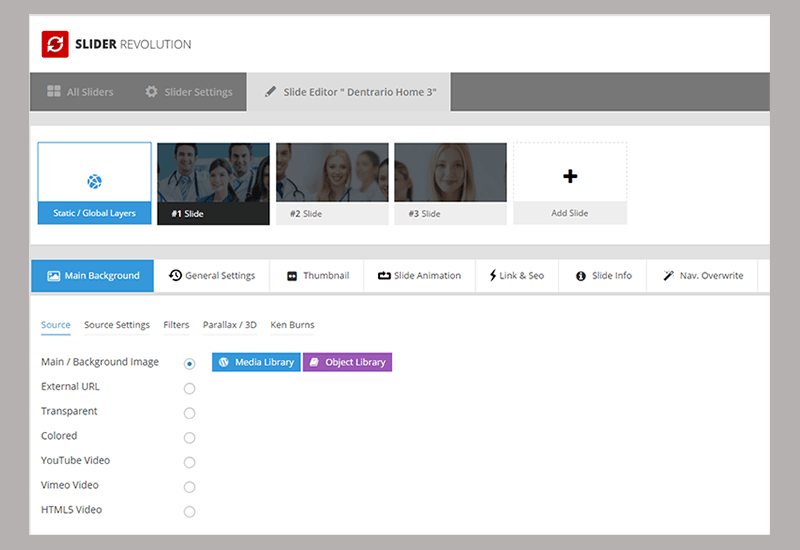Click the Slide Editor pencil icon
The image size is (800, 550).
270,92
